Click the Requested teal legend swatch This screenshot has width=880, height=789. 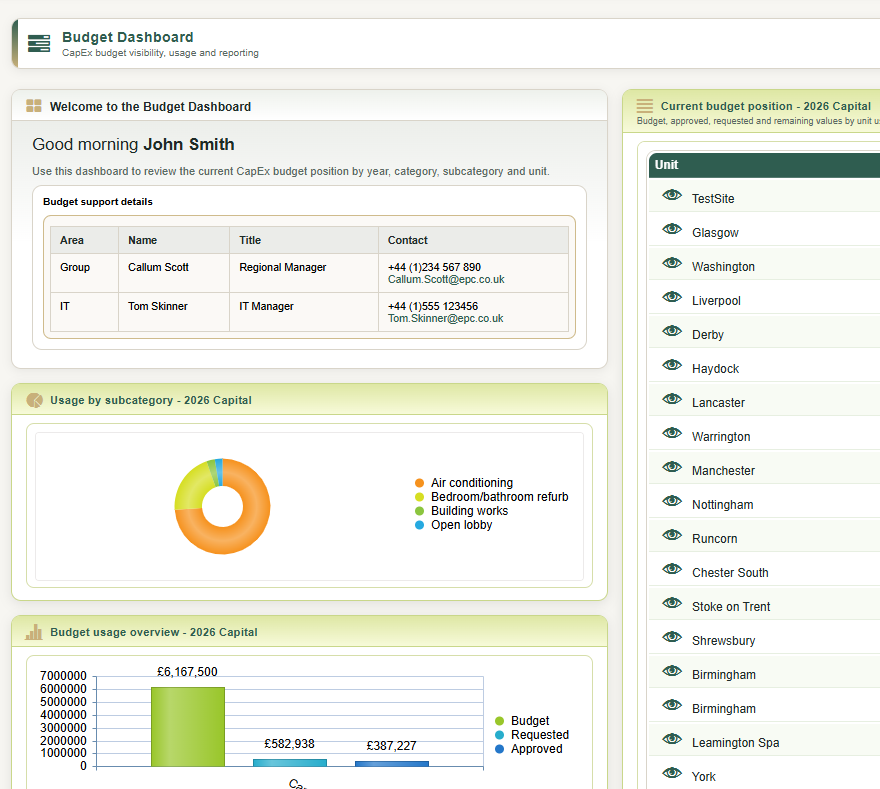tap(499, 735)
